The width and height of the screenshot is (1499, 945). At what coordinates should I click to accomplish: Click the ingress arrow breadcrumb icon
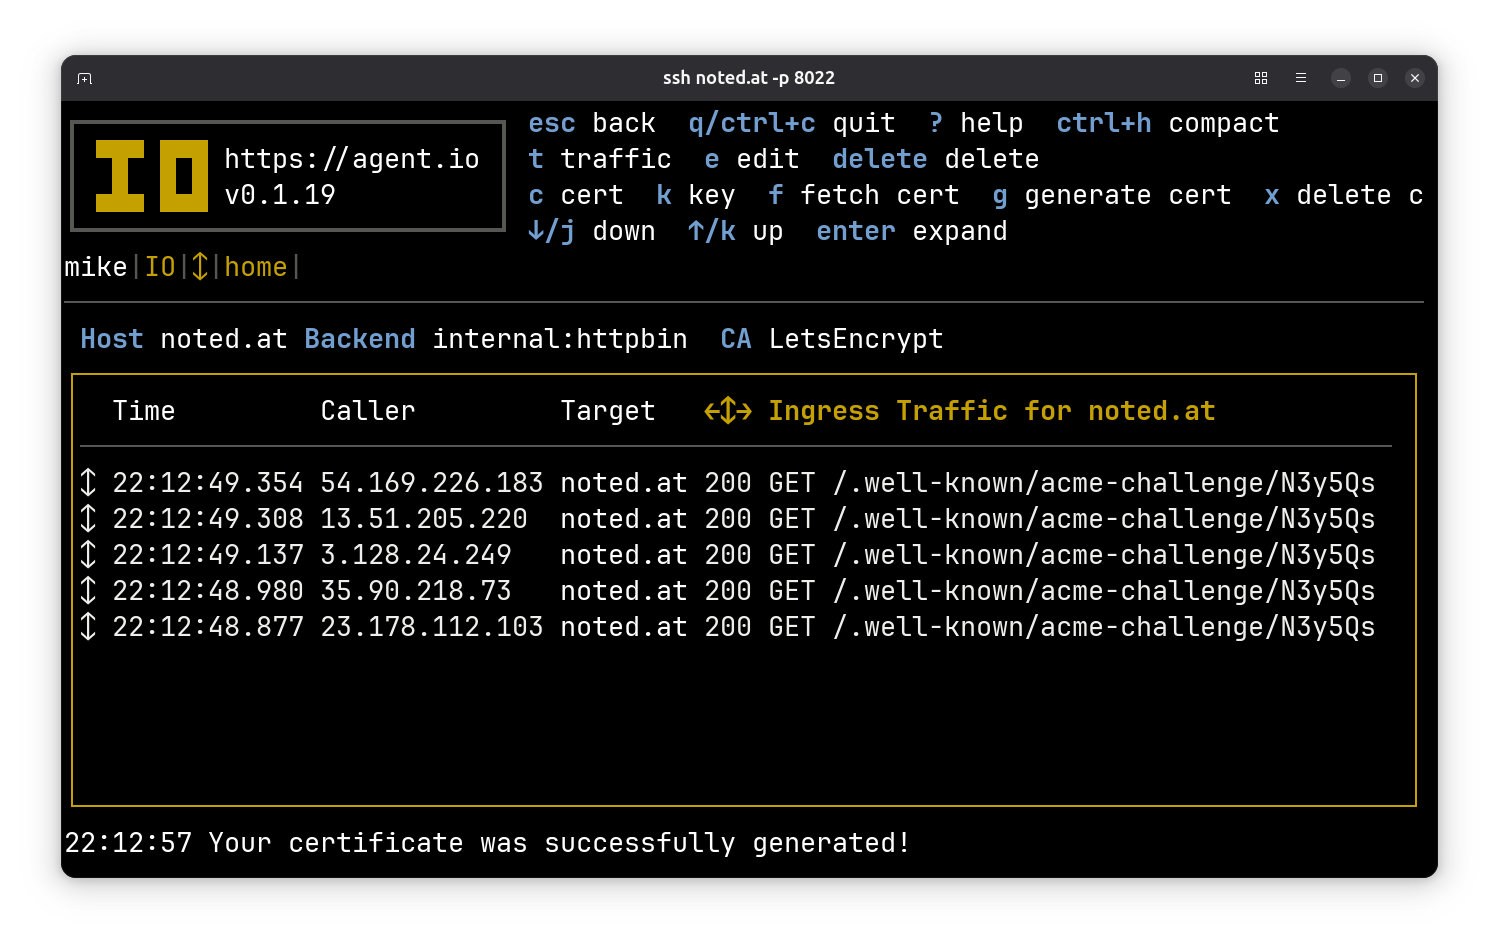(x=200, y=267)
